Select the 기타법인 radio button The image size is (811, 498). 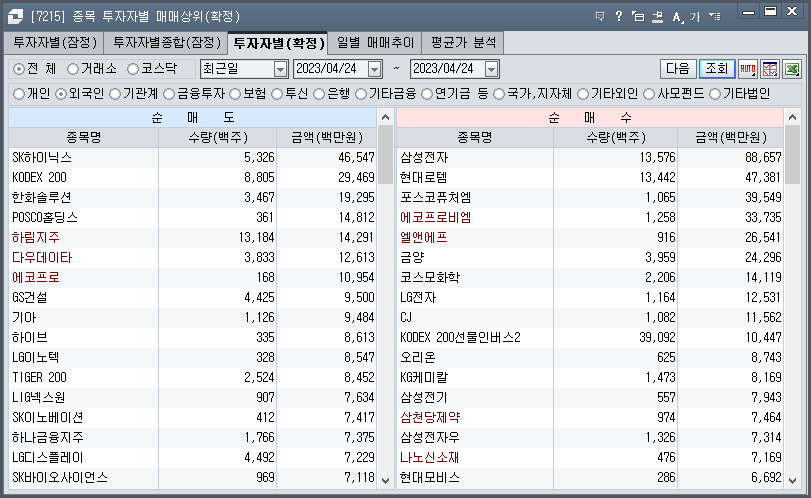pos(715,94)
